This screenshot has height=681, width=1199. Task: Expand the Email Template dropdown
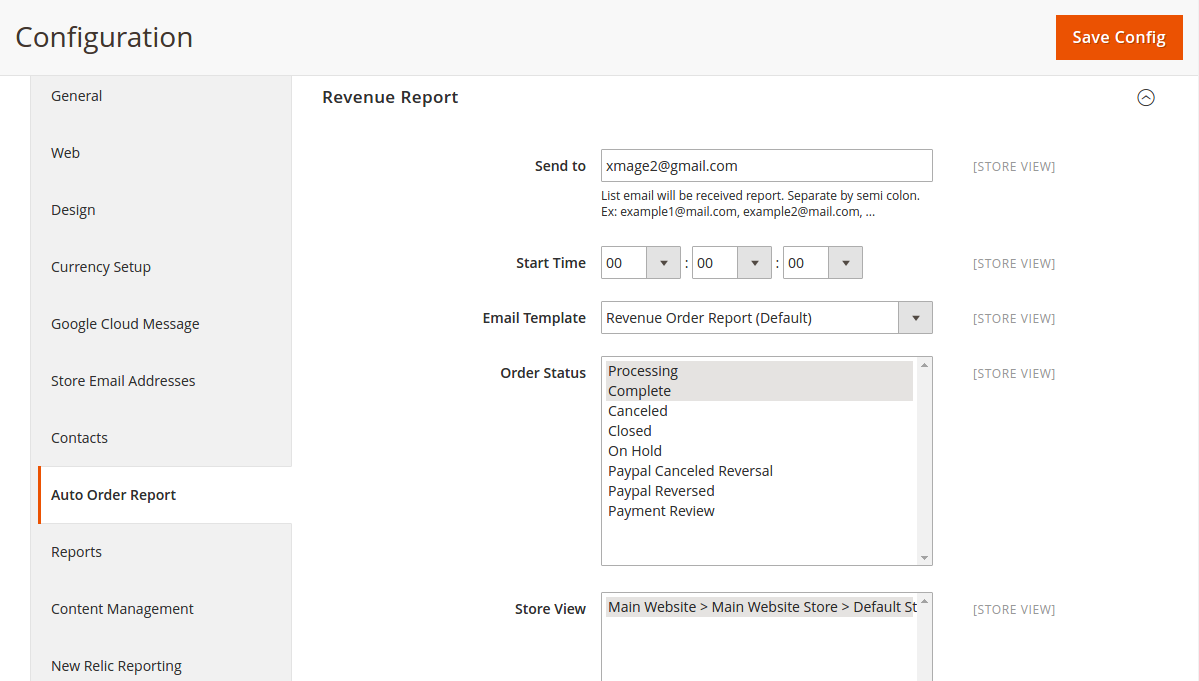(766, 318)
